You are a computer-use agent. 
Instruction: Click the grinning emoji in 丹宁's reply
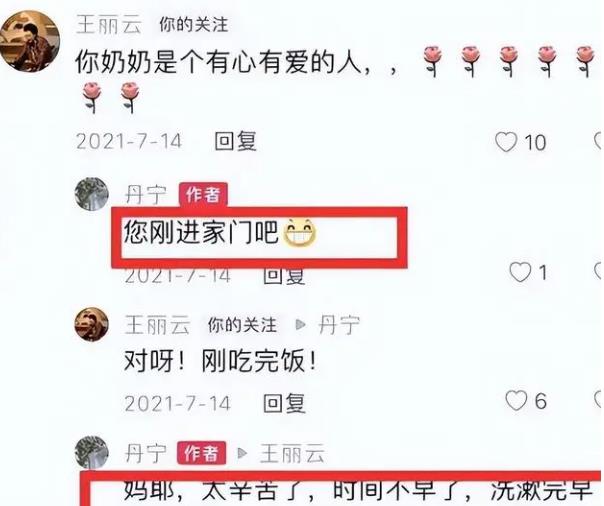[300, 232]
